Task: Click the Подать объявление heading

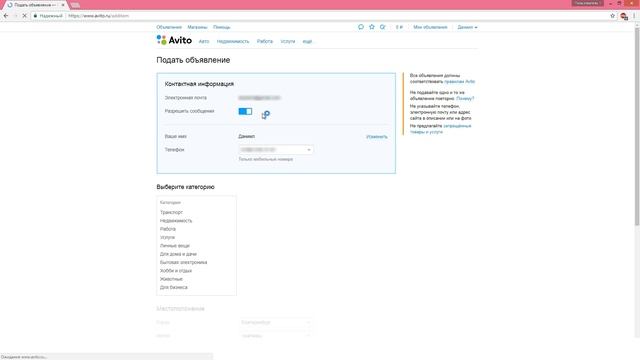Action: (193, 60)
